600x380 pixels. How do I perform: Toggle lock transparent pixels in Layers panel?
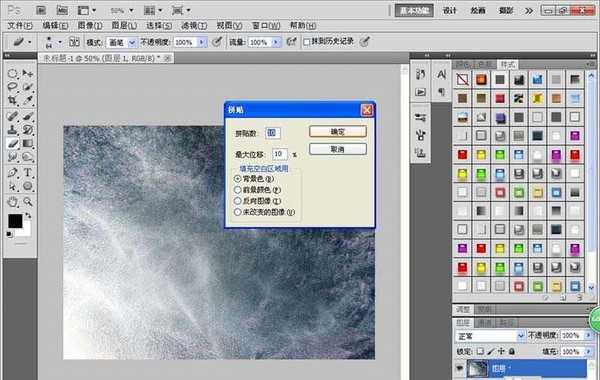click(480, 351)
